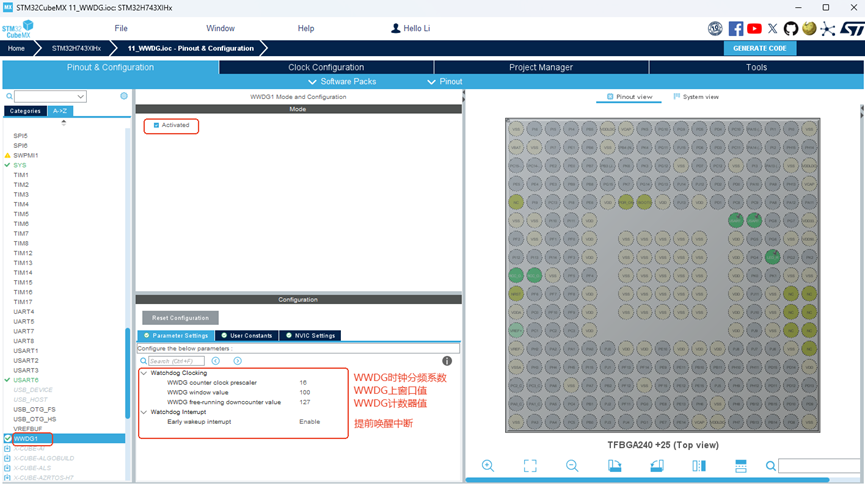
Task: Collapse the Watchdog Clocking group
Action: (144, 373)
